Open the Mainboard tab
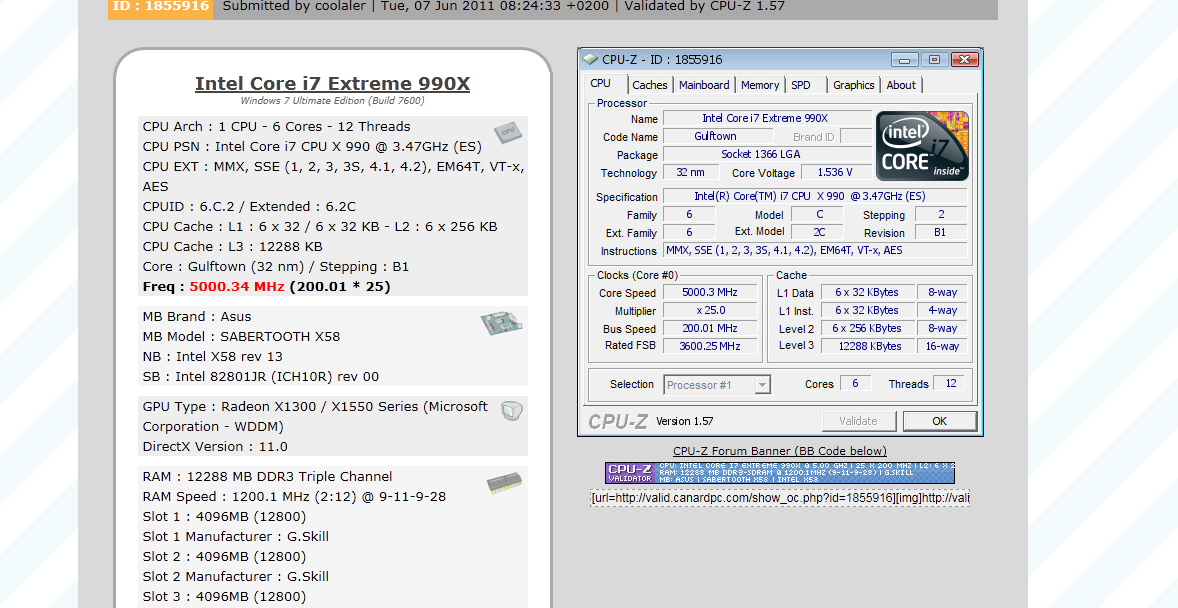Screen dimensions: 1178x608 pyautogui.click(x=704, y=85)
